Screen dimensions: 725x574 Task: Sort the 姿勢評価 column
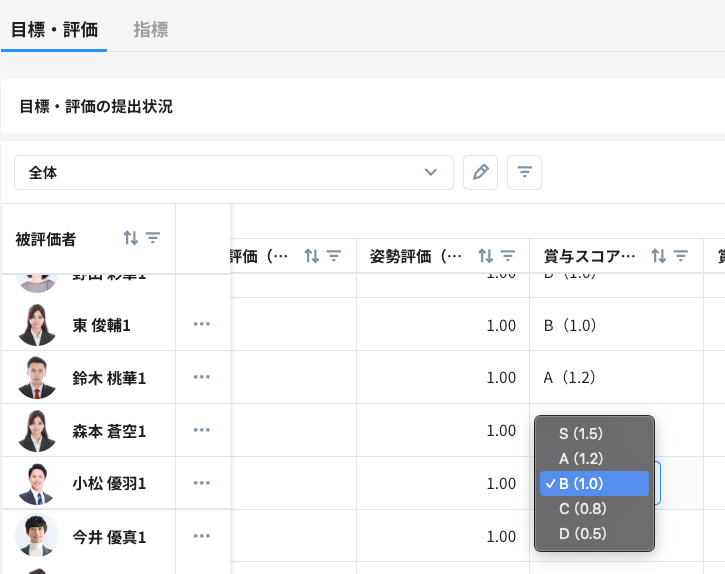pos(486,256)
